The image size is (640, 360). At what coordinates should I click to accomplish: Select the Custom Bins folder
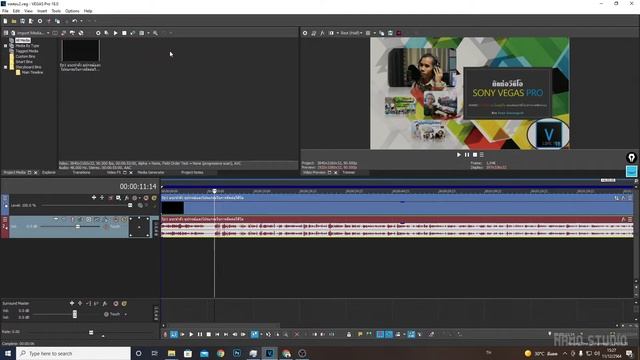[25, 56]
